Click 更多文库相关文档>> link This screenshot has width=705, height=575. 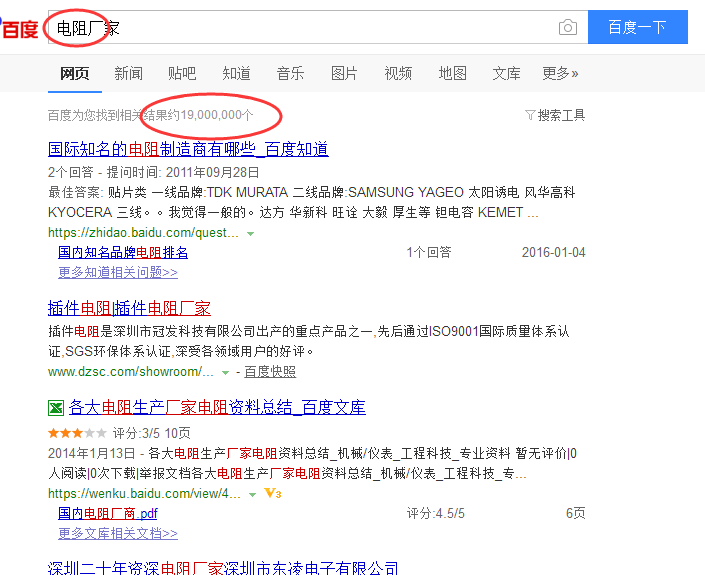118,533
